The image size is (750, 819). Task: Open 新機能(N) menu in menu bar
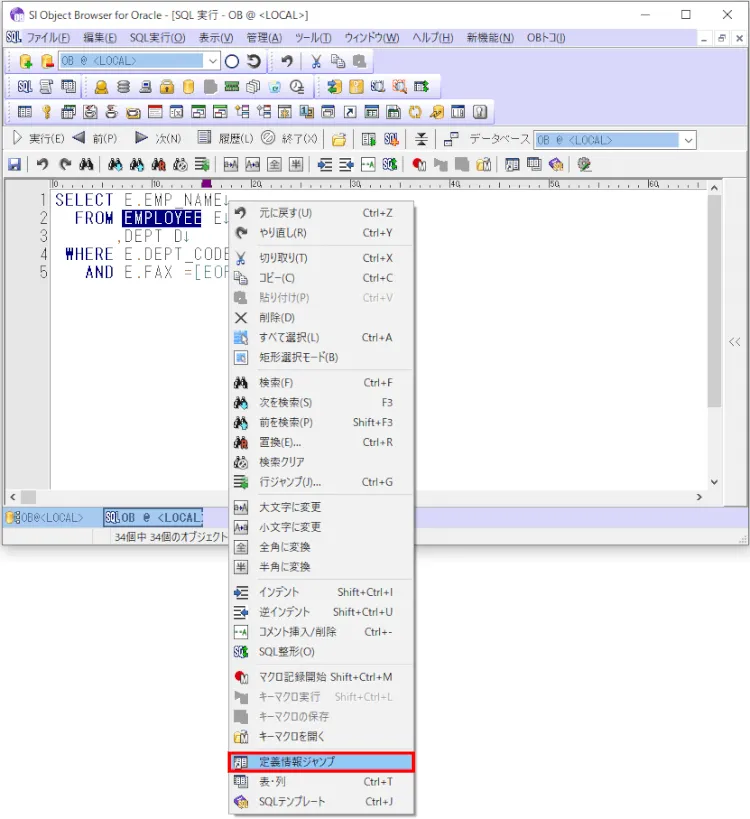[x=490, y=38]
